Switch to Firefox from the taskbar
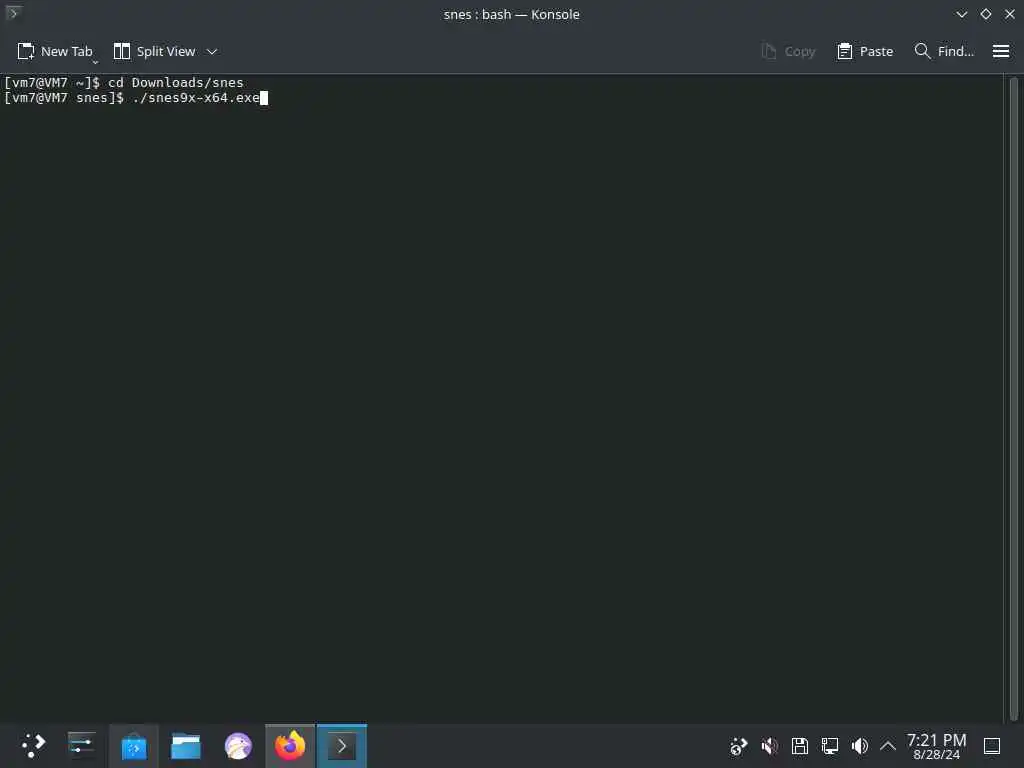 click(290, 746)
